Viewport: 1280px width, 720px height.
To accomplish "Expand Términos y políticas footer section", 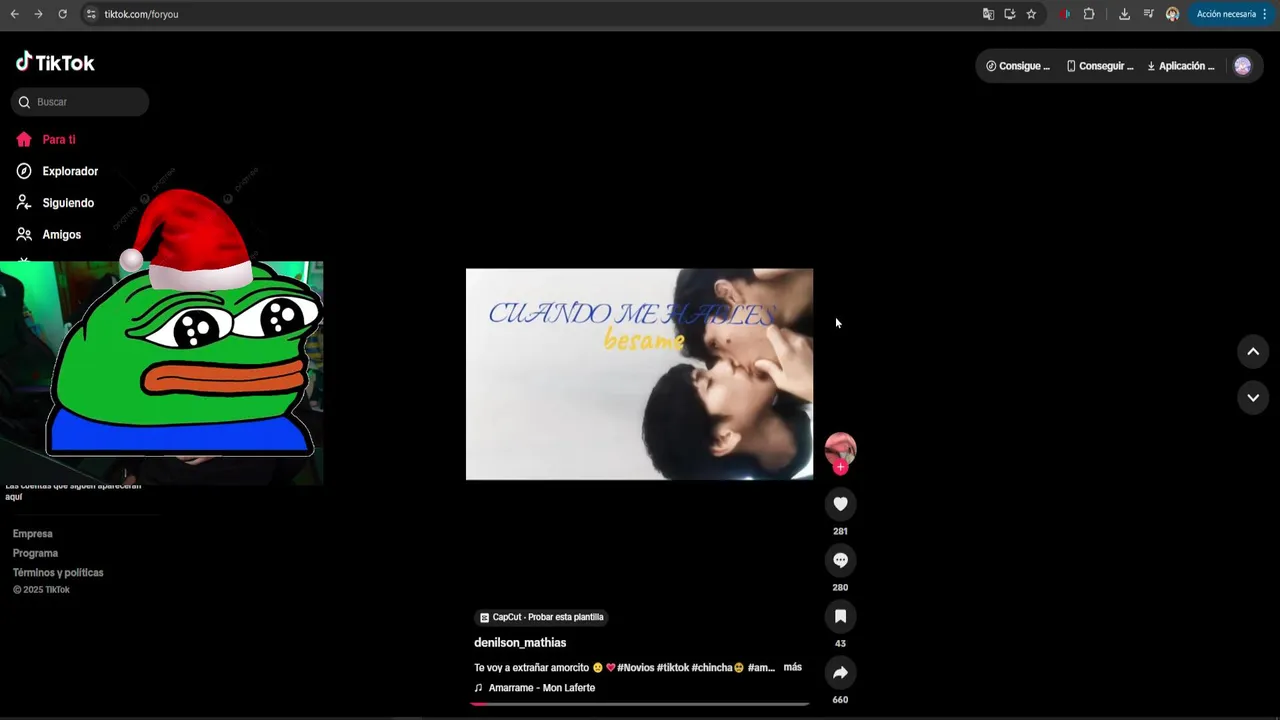I will 58,573.
